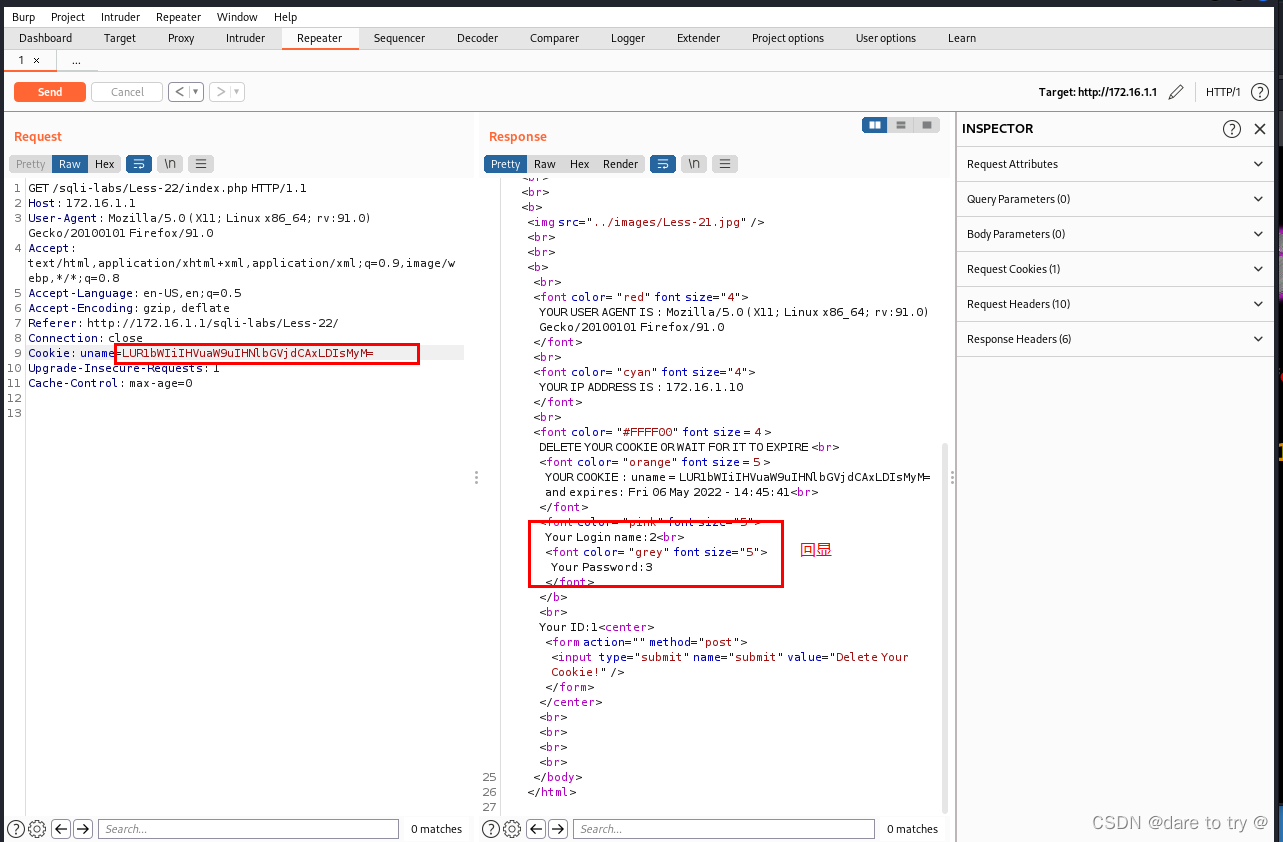
Task: Click the 'Host: 172.16.1.1' request line
Action: [x=82, y=203]
